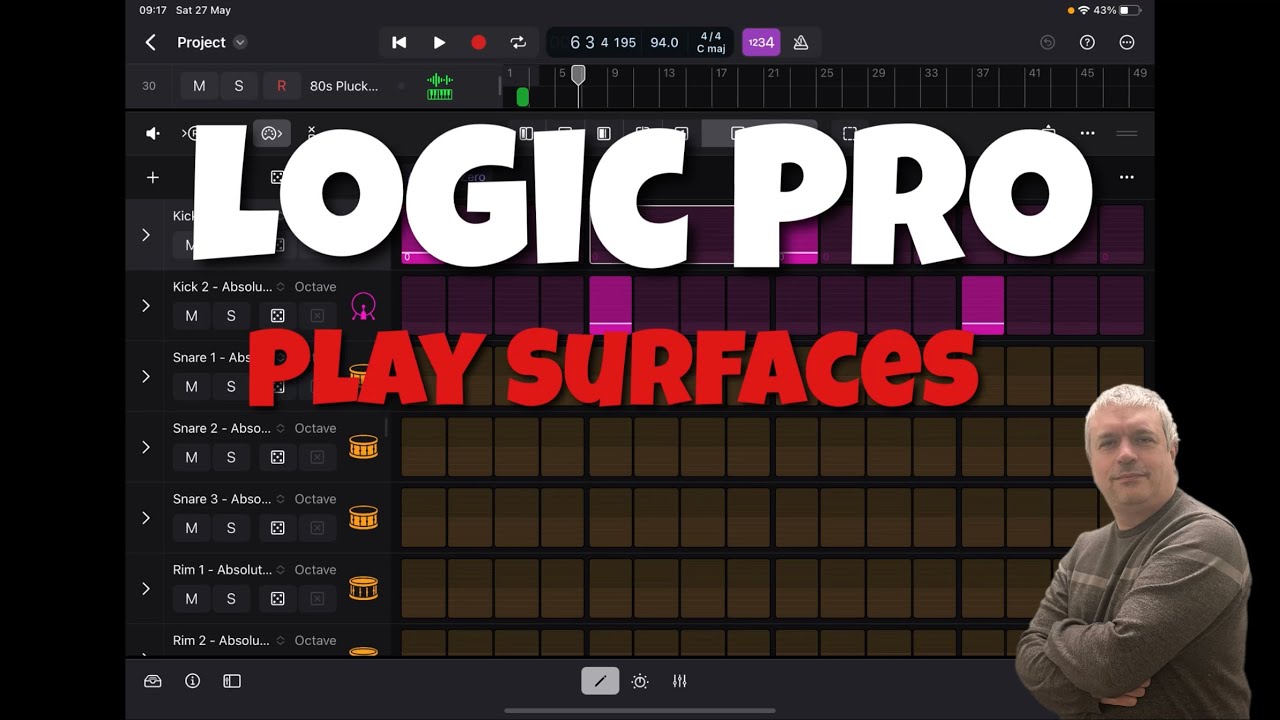The image size is (1280, 720).
Task: Click the Octave label on the Rim 1 row
Action: pos(315,570)
